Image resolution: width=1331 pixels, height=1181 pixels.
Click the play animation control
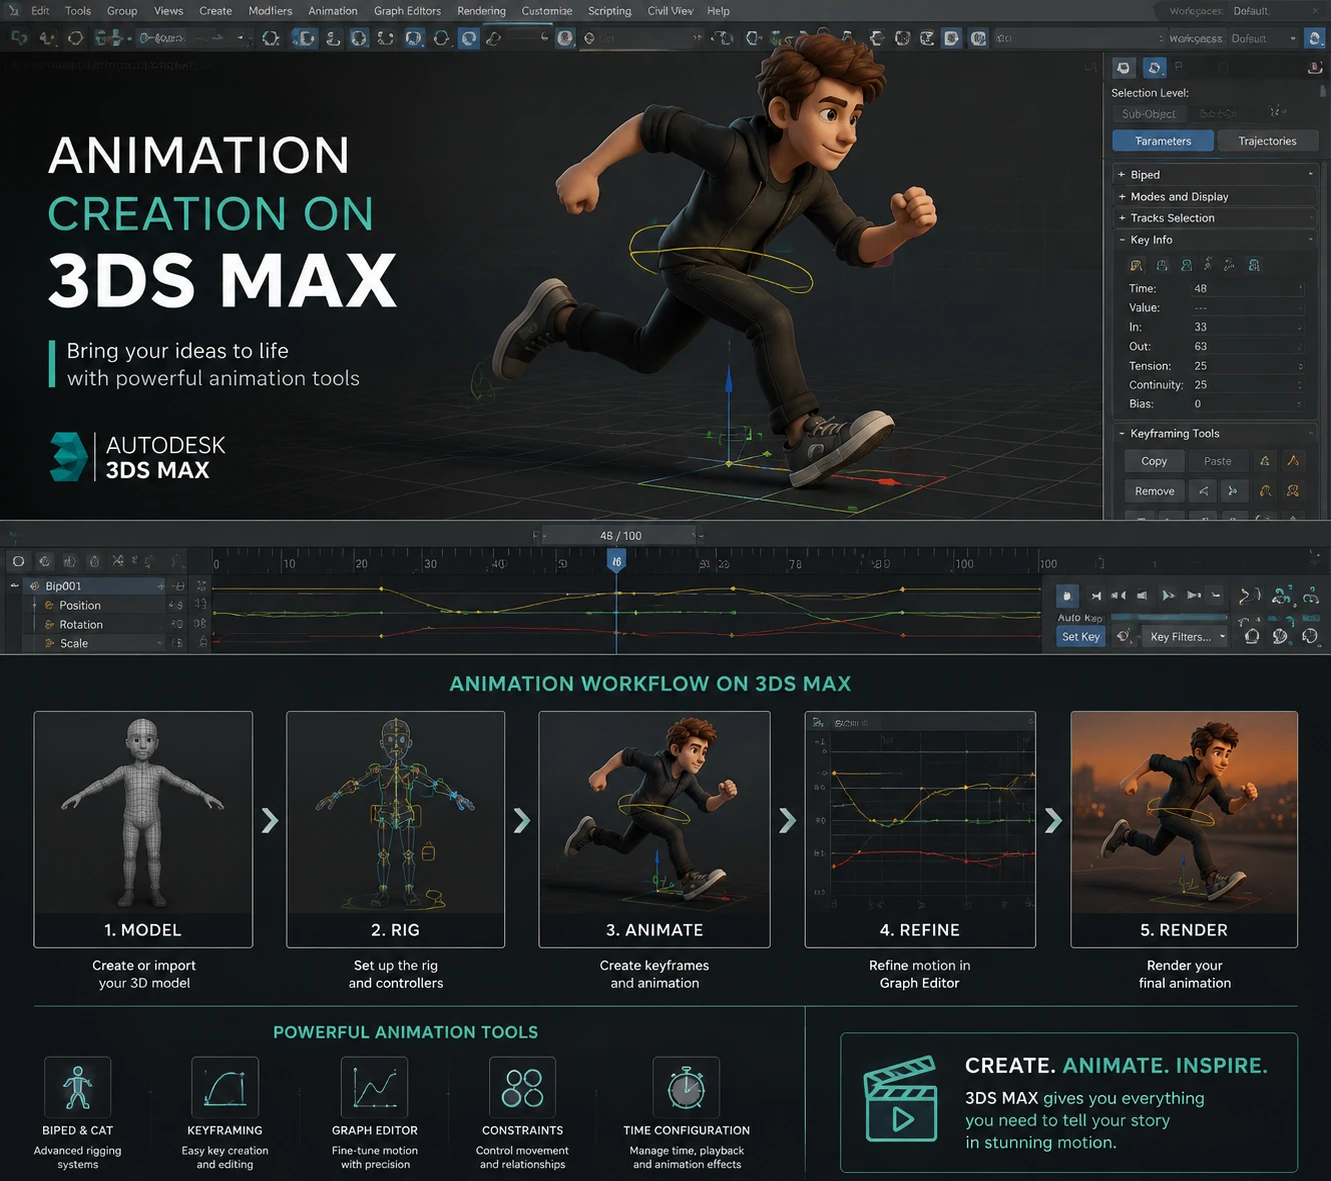tap(1168, 595)
